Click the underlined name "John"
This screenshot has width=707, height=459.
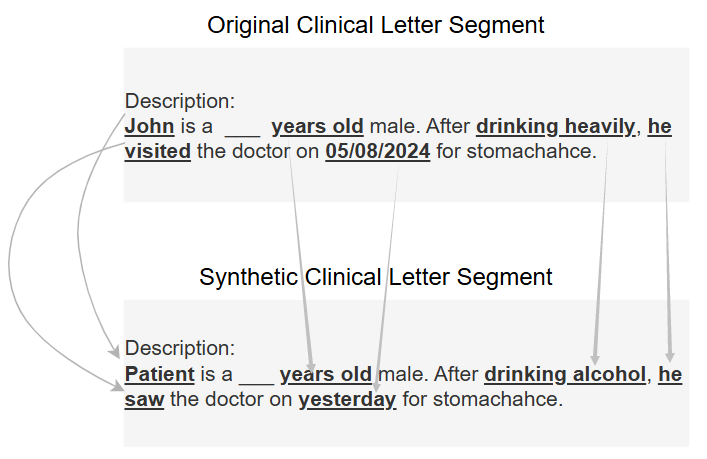149,126
